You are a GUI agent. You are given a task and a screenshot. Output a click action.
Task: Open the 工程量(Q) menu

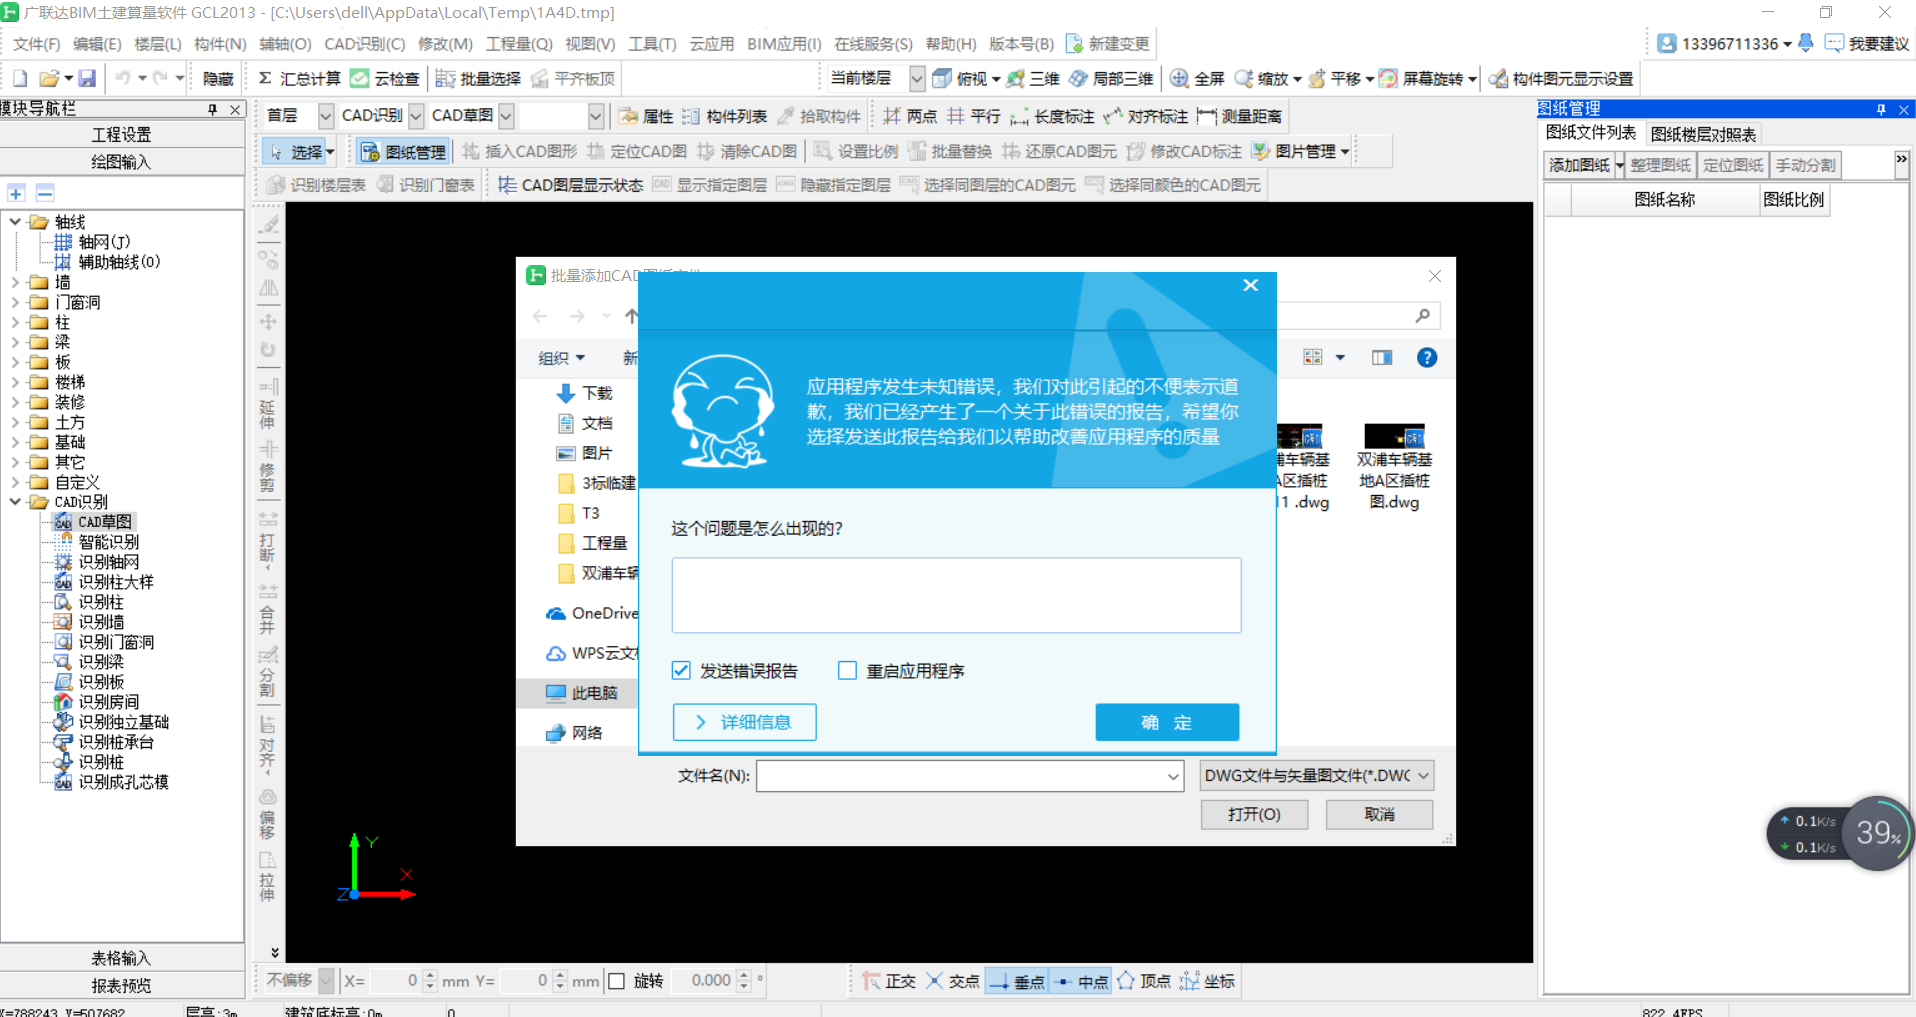(519, 44)
